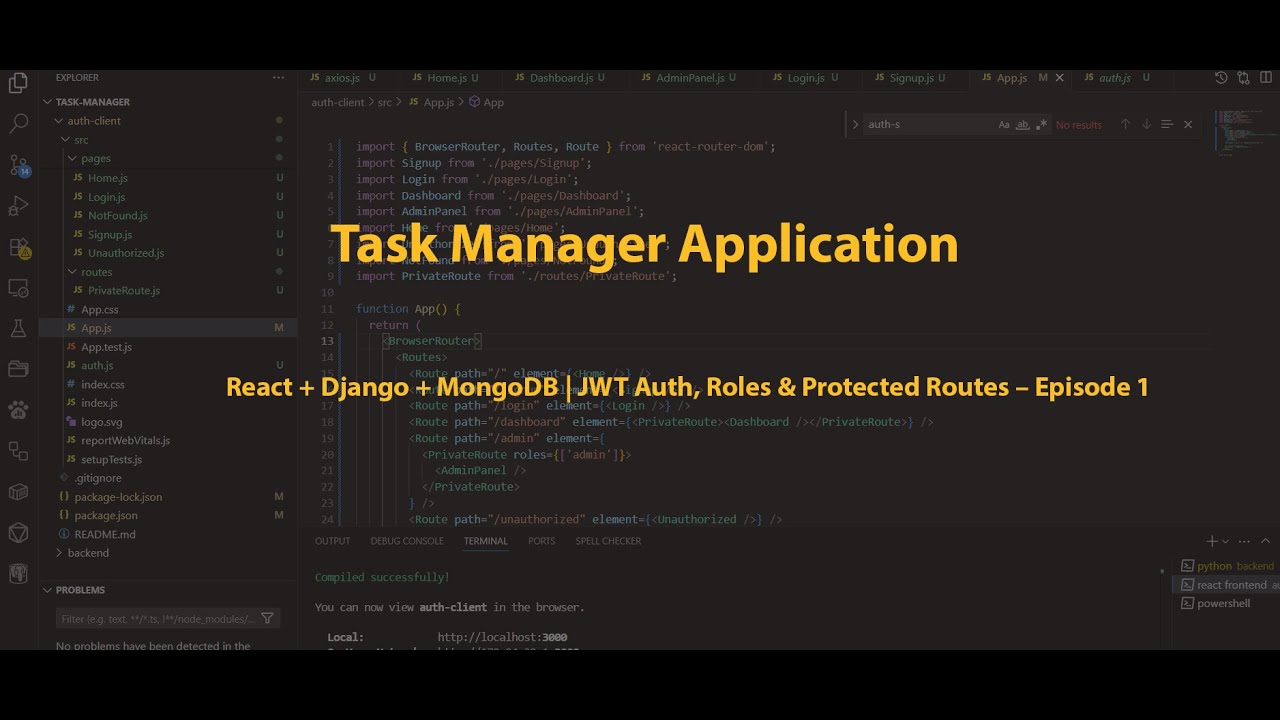Open reportWebVitals.js in the explorer
The image size is (1280, 720).
click(x=125, y=441)
